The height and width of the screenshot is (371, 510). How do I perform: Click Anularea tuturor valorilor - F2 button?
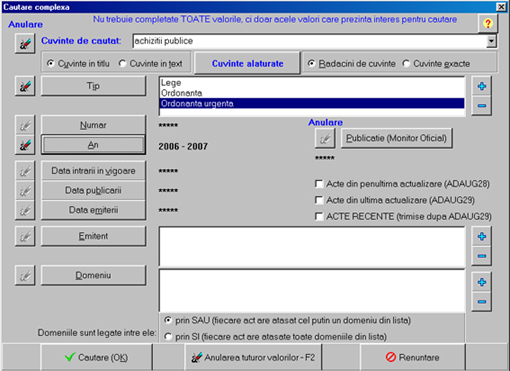[x=253, y=357]
